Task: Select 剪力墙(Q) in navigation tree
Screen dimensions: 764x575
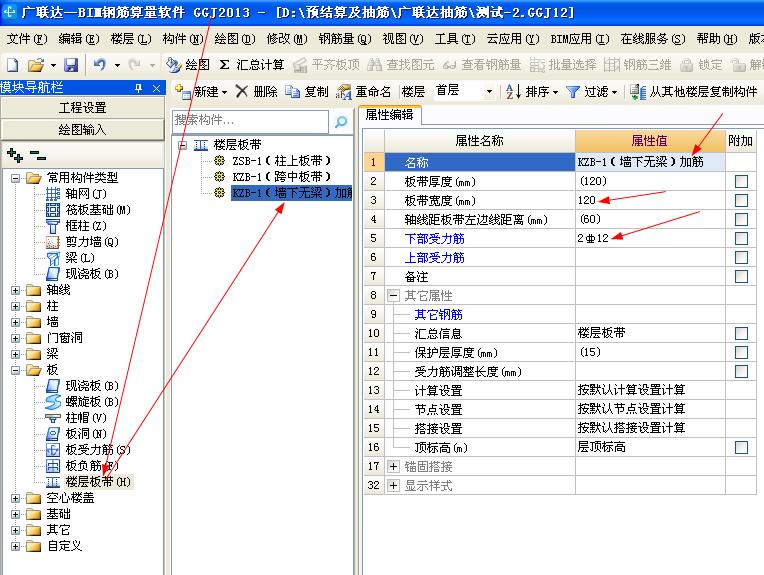Action: (92, 242)
